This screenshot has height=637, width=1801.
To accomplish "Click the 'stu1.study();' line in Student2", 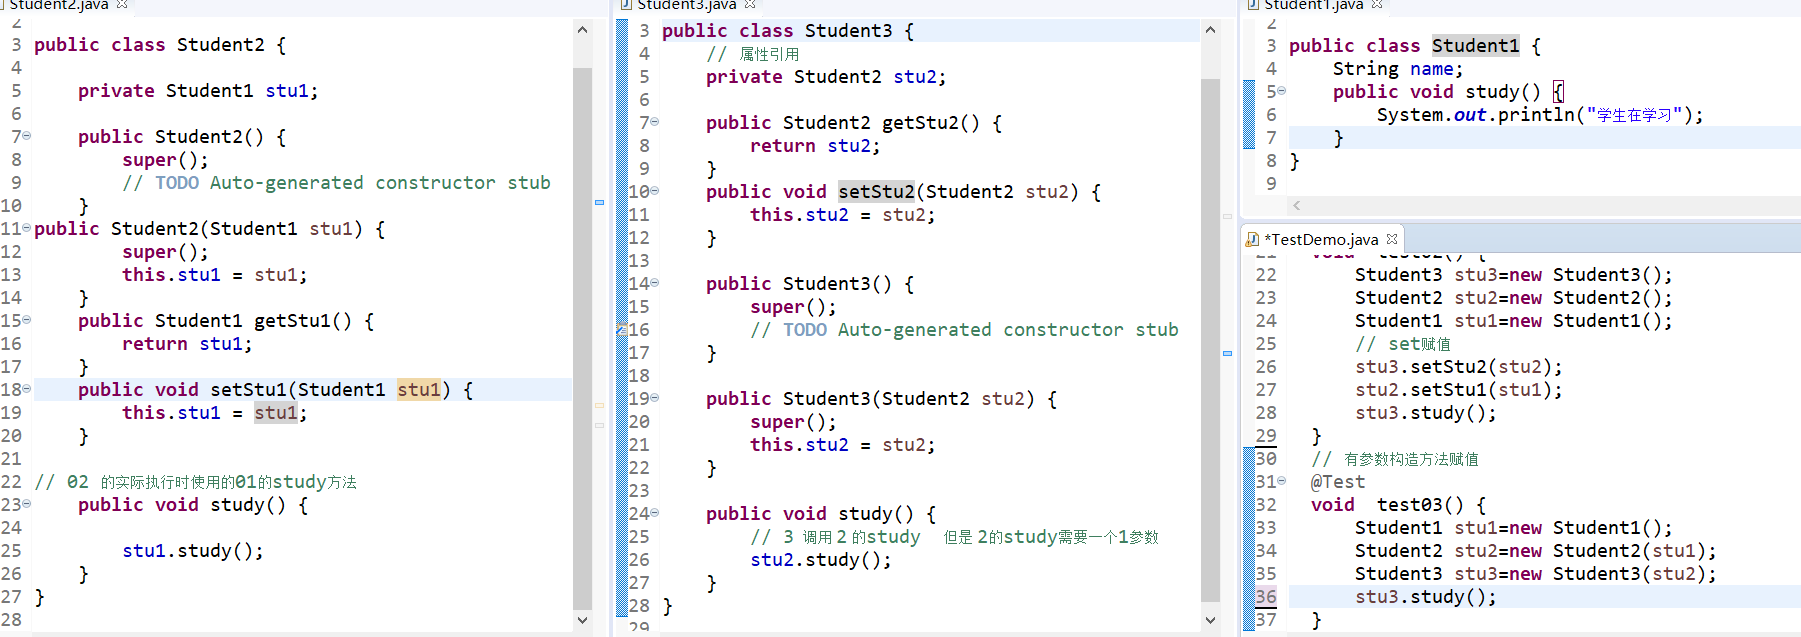I will pyautogui.click(x=193, y=551).
